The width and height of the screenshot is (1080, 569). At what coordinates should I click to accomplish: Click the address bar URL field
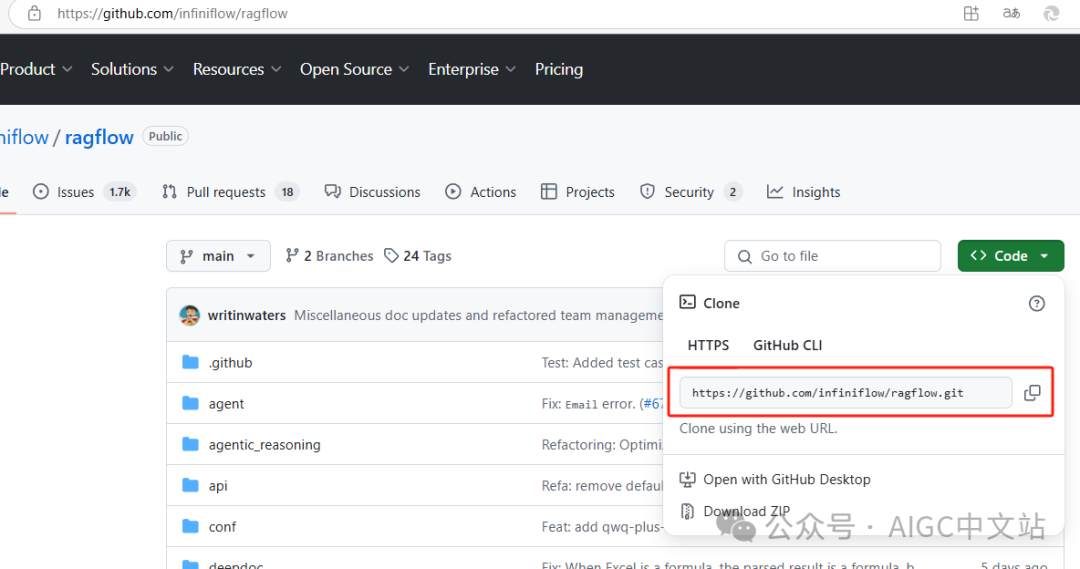point(172,13)
